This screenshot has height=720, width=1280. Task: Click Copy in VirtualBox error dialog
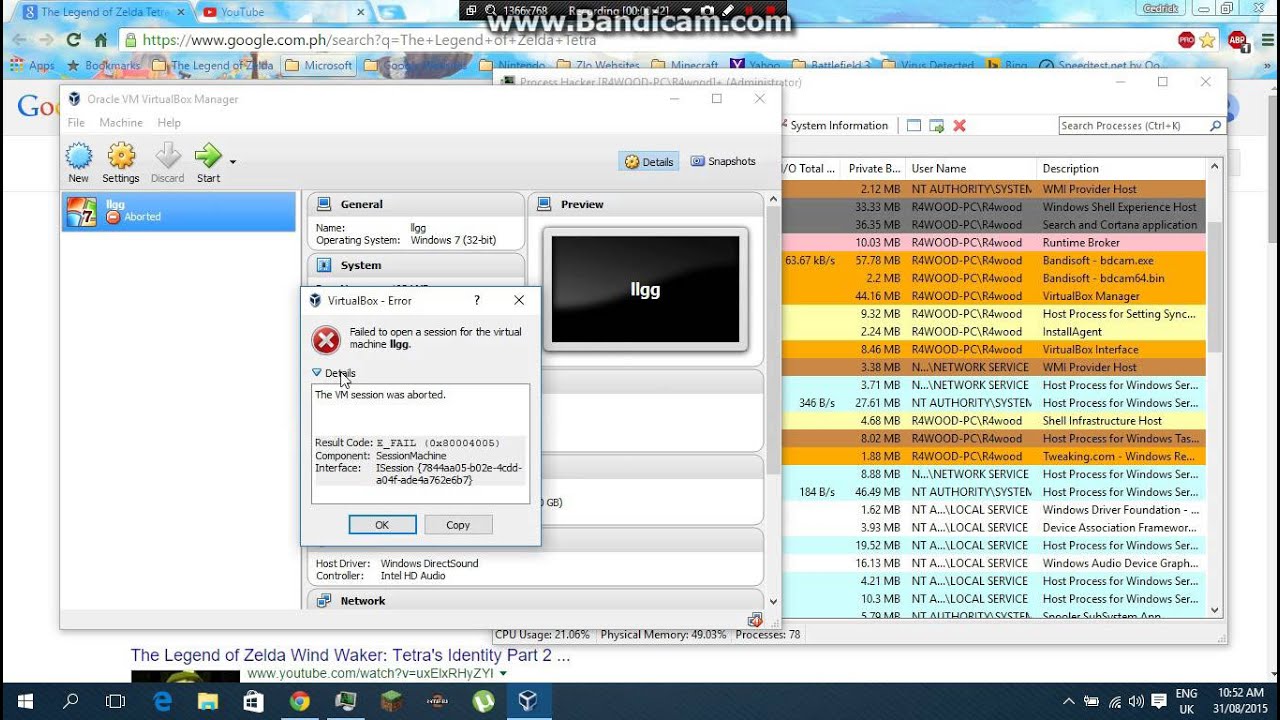coord(458,525)
